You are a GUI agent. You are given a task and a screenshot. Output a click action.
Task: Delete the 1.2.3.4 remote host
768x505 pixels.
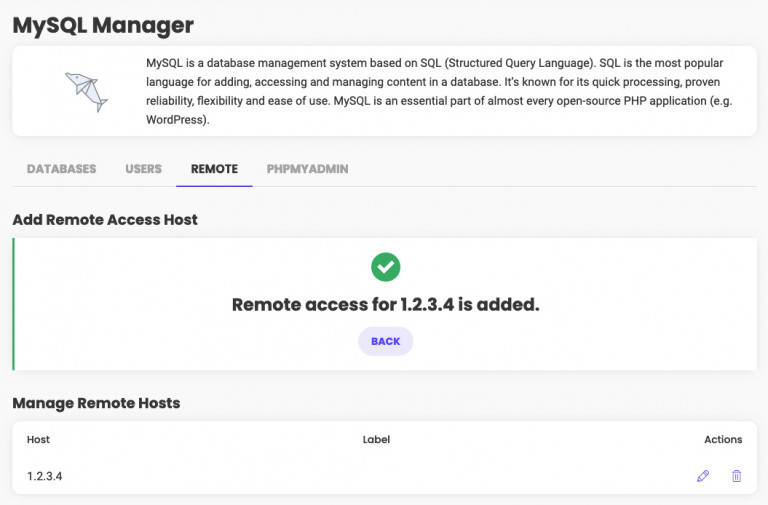pos(736,476)
